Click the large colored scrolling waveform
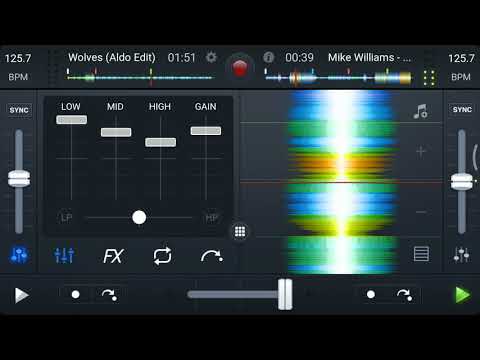Image resolution: width=480 pixels, height=360 pixels. tap(342, 182)
